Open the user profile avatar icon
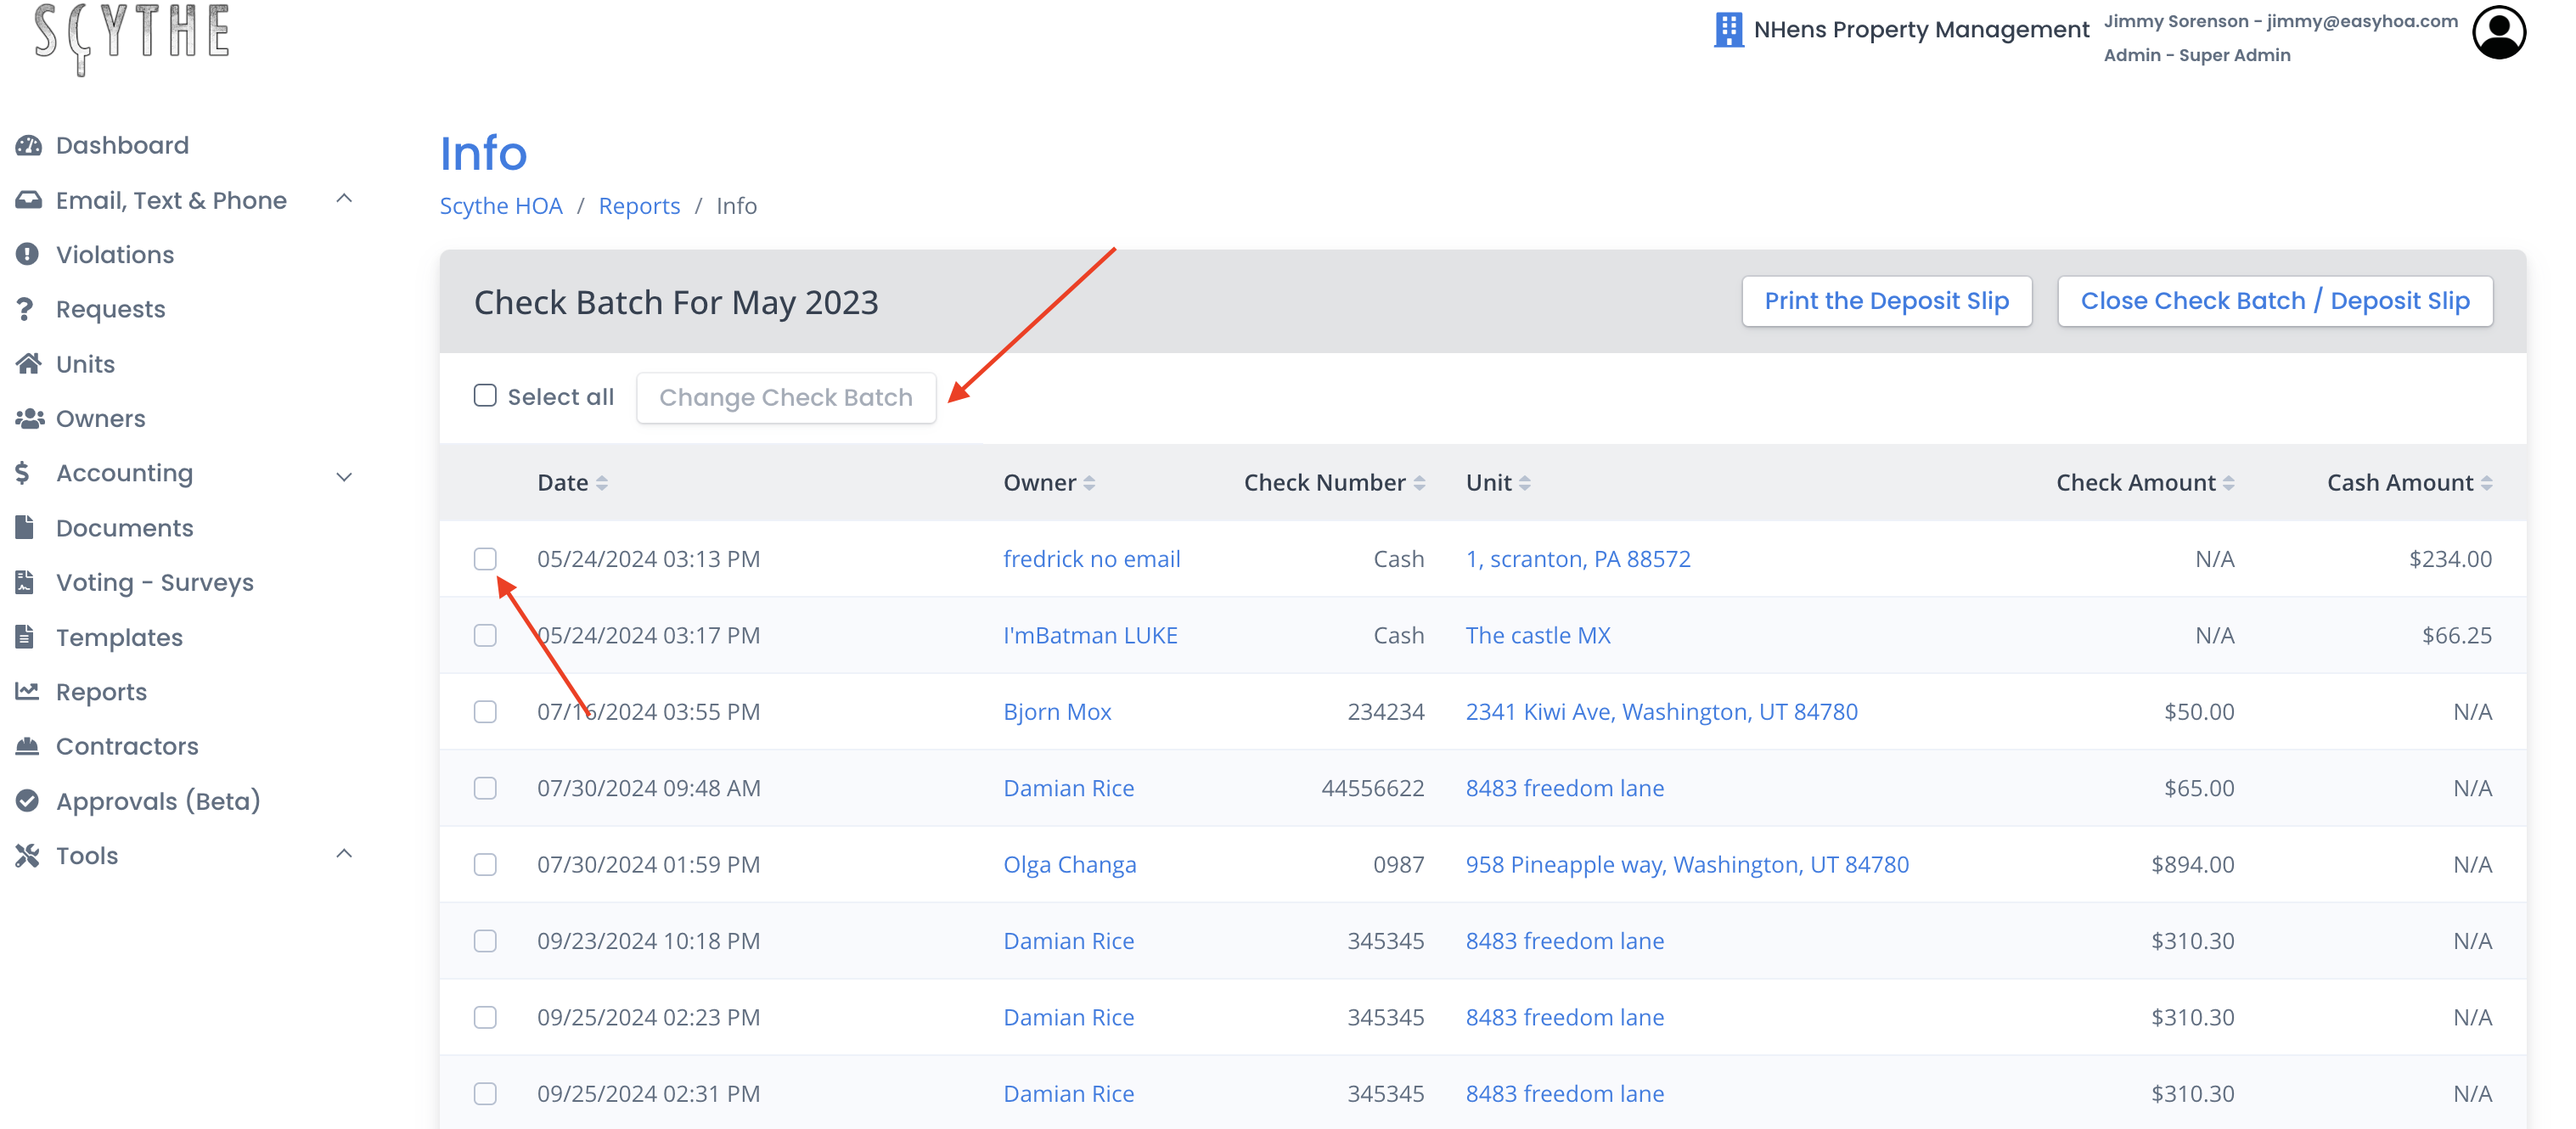This screenshot has width=2576, height=1129. click(2498, 32)
